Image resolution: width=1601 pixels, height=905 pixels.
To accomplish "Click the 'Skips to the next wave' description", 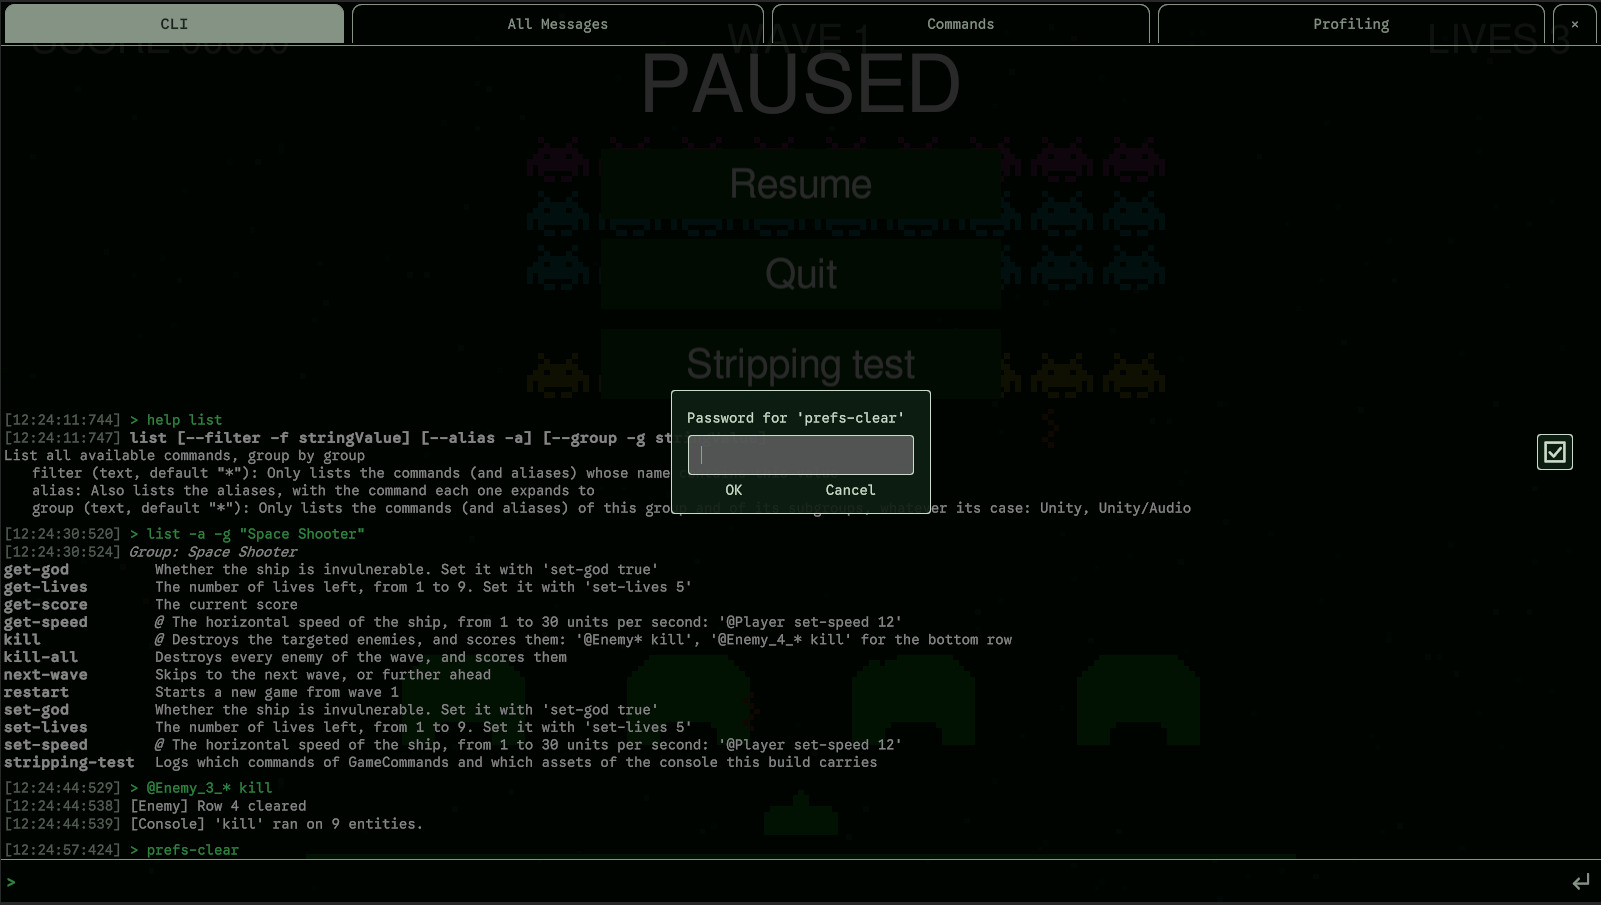I will pyautogui.click(x=323, y=675).
